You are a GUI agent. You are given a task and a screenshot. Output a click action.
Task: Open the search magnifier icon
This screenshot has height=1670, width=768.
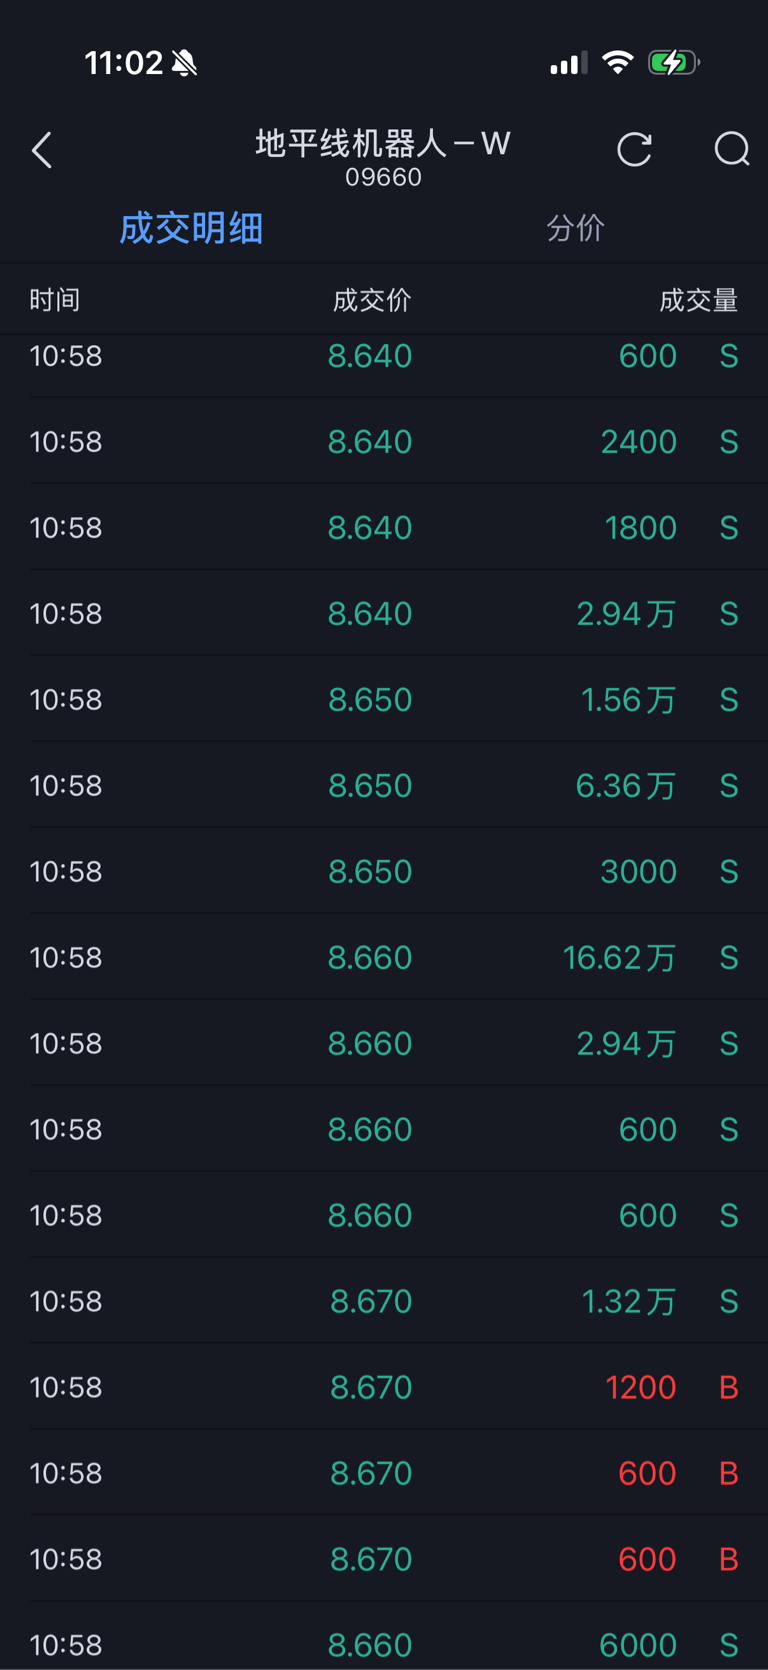coord(731,150)
